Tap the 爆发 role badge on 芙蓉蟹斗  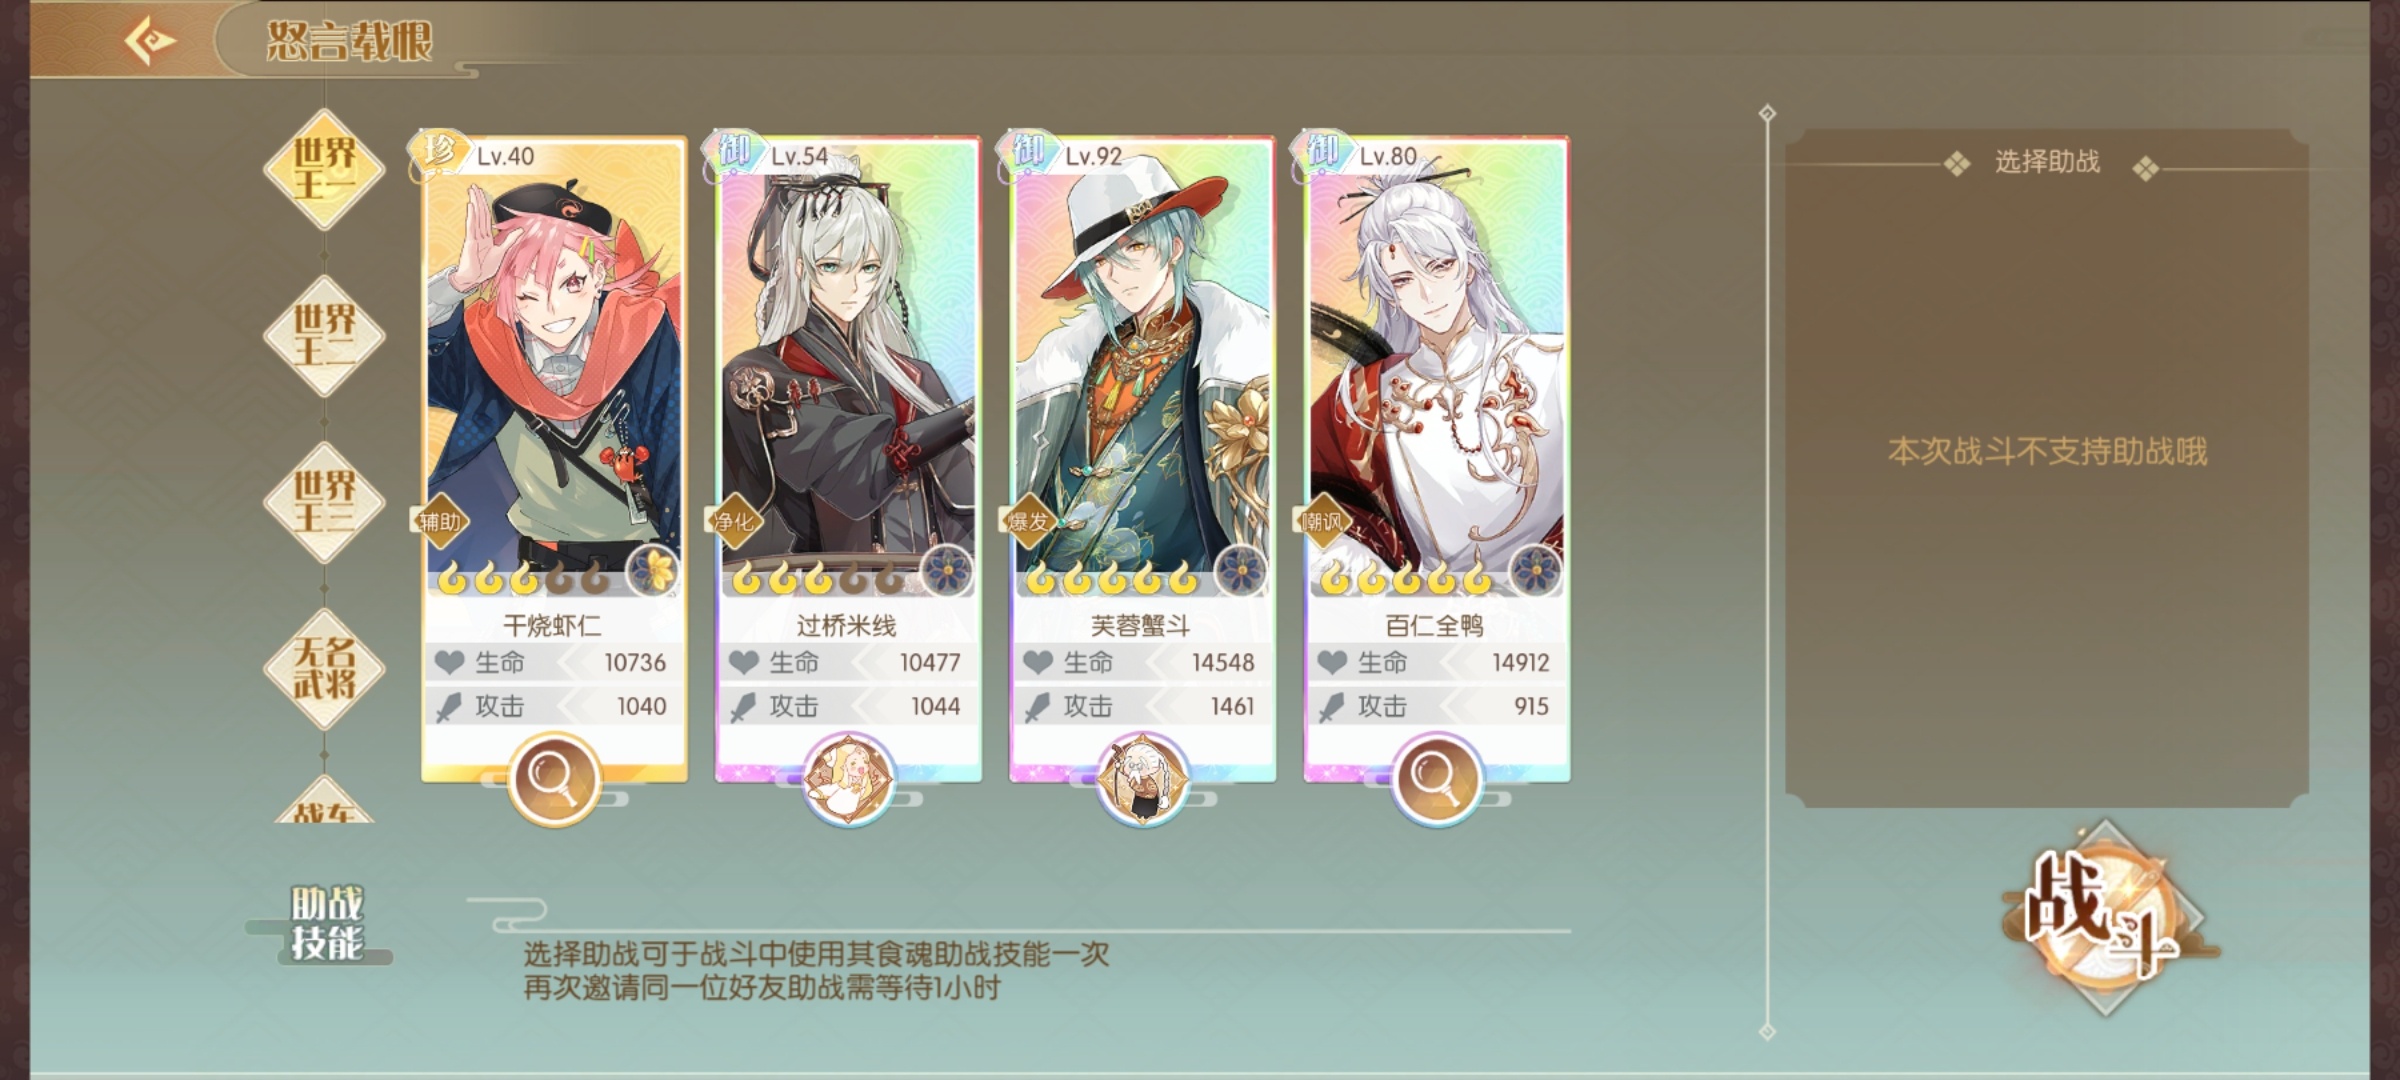tap(1028, 521)
